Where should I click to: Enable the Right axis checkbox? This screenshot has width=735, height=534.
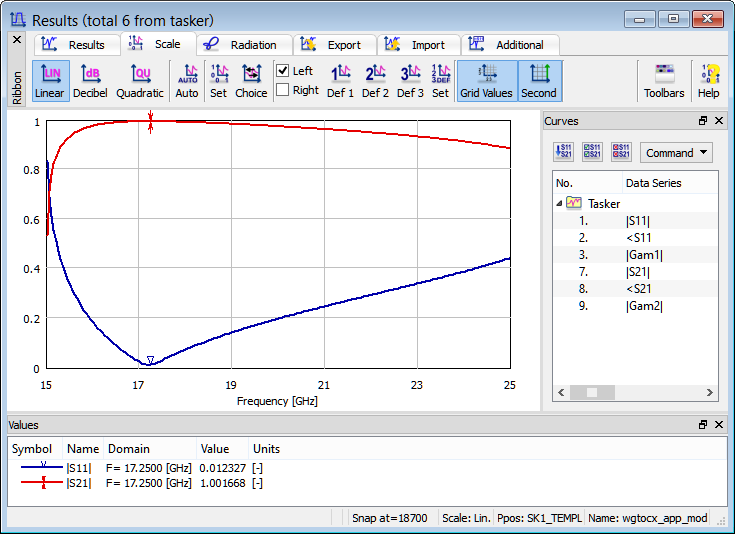click(283, 90)
